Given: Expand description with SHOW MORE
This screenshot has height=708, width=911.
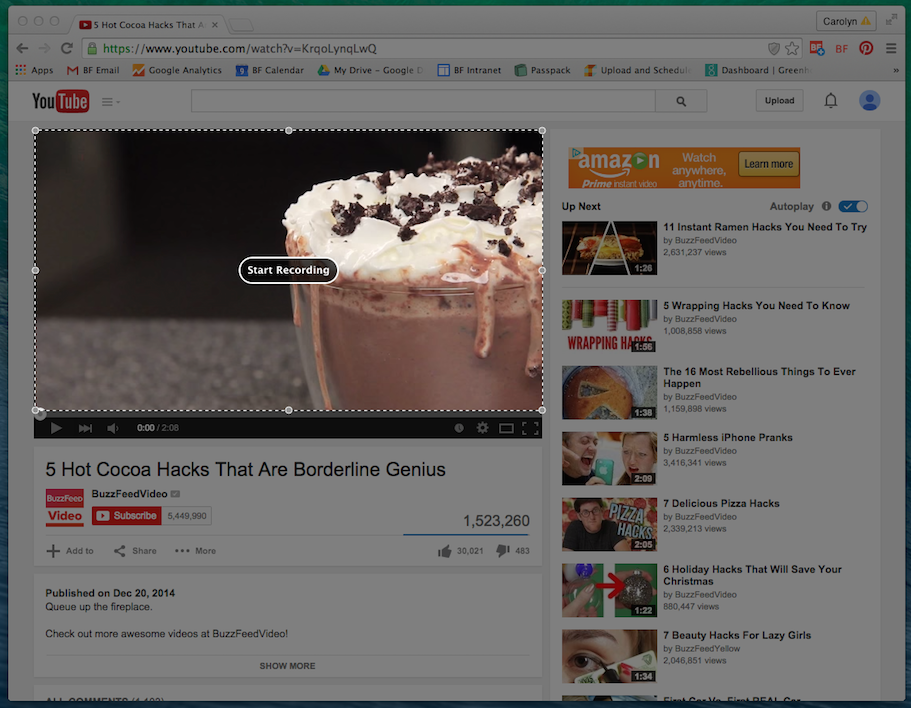Looking at the screenshot, I should click(288, 666).
